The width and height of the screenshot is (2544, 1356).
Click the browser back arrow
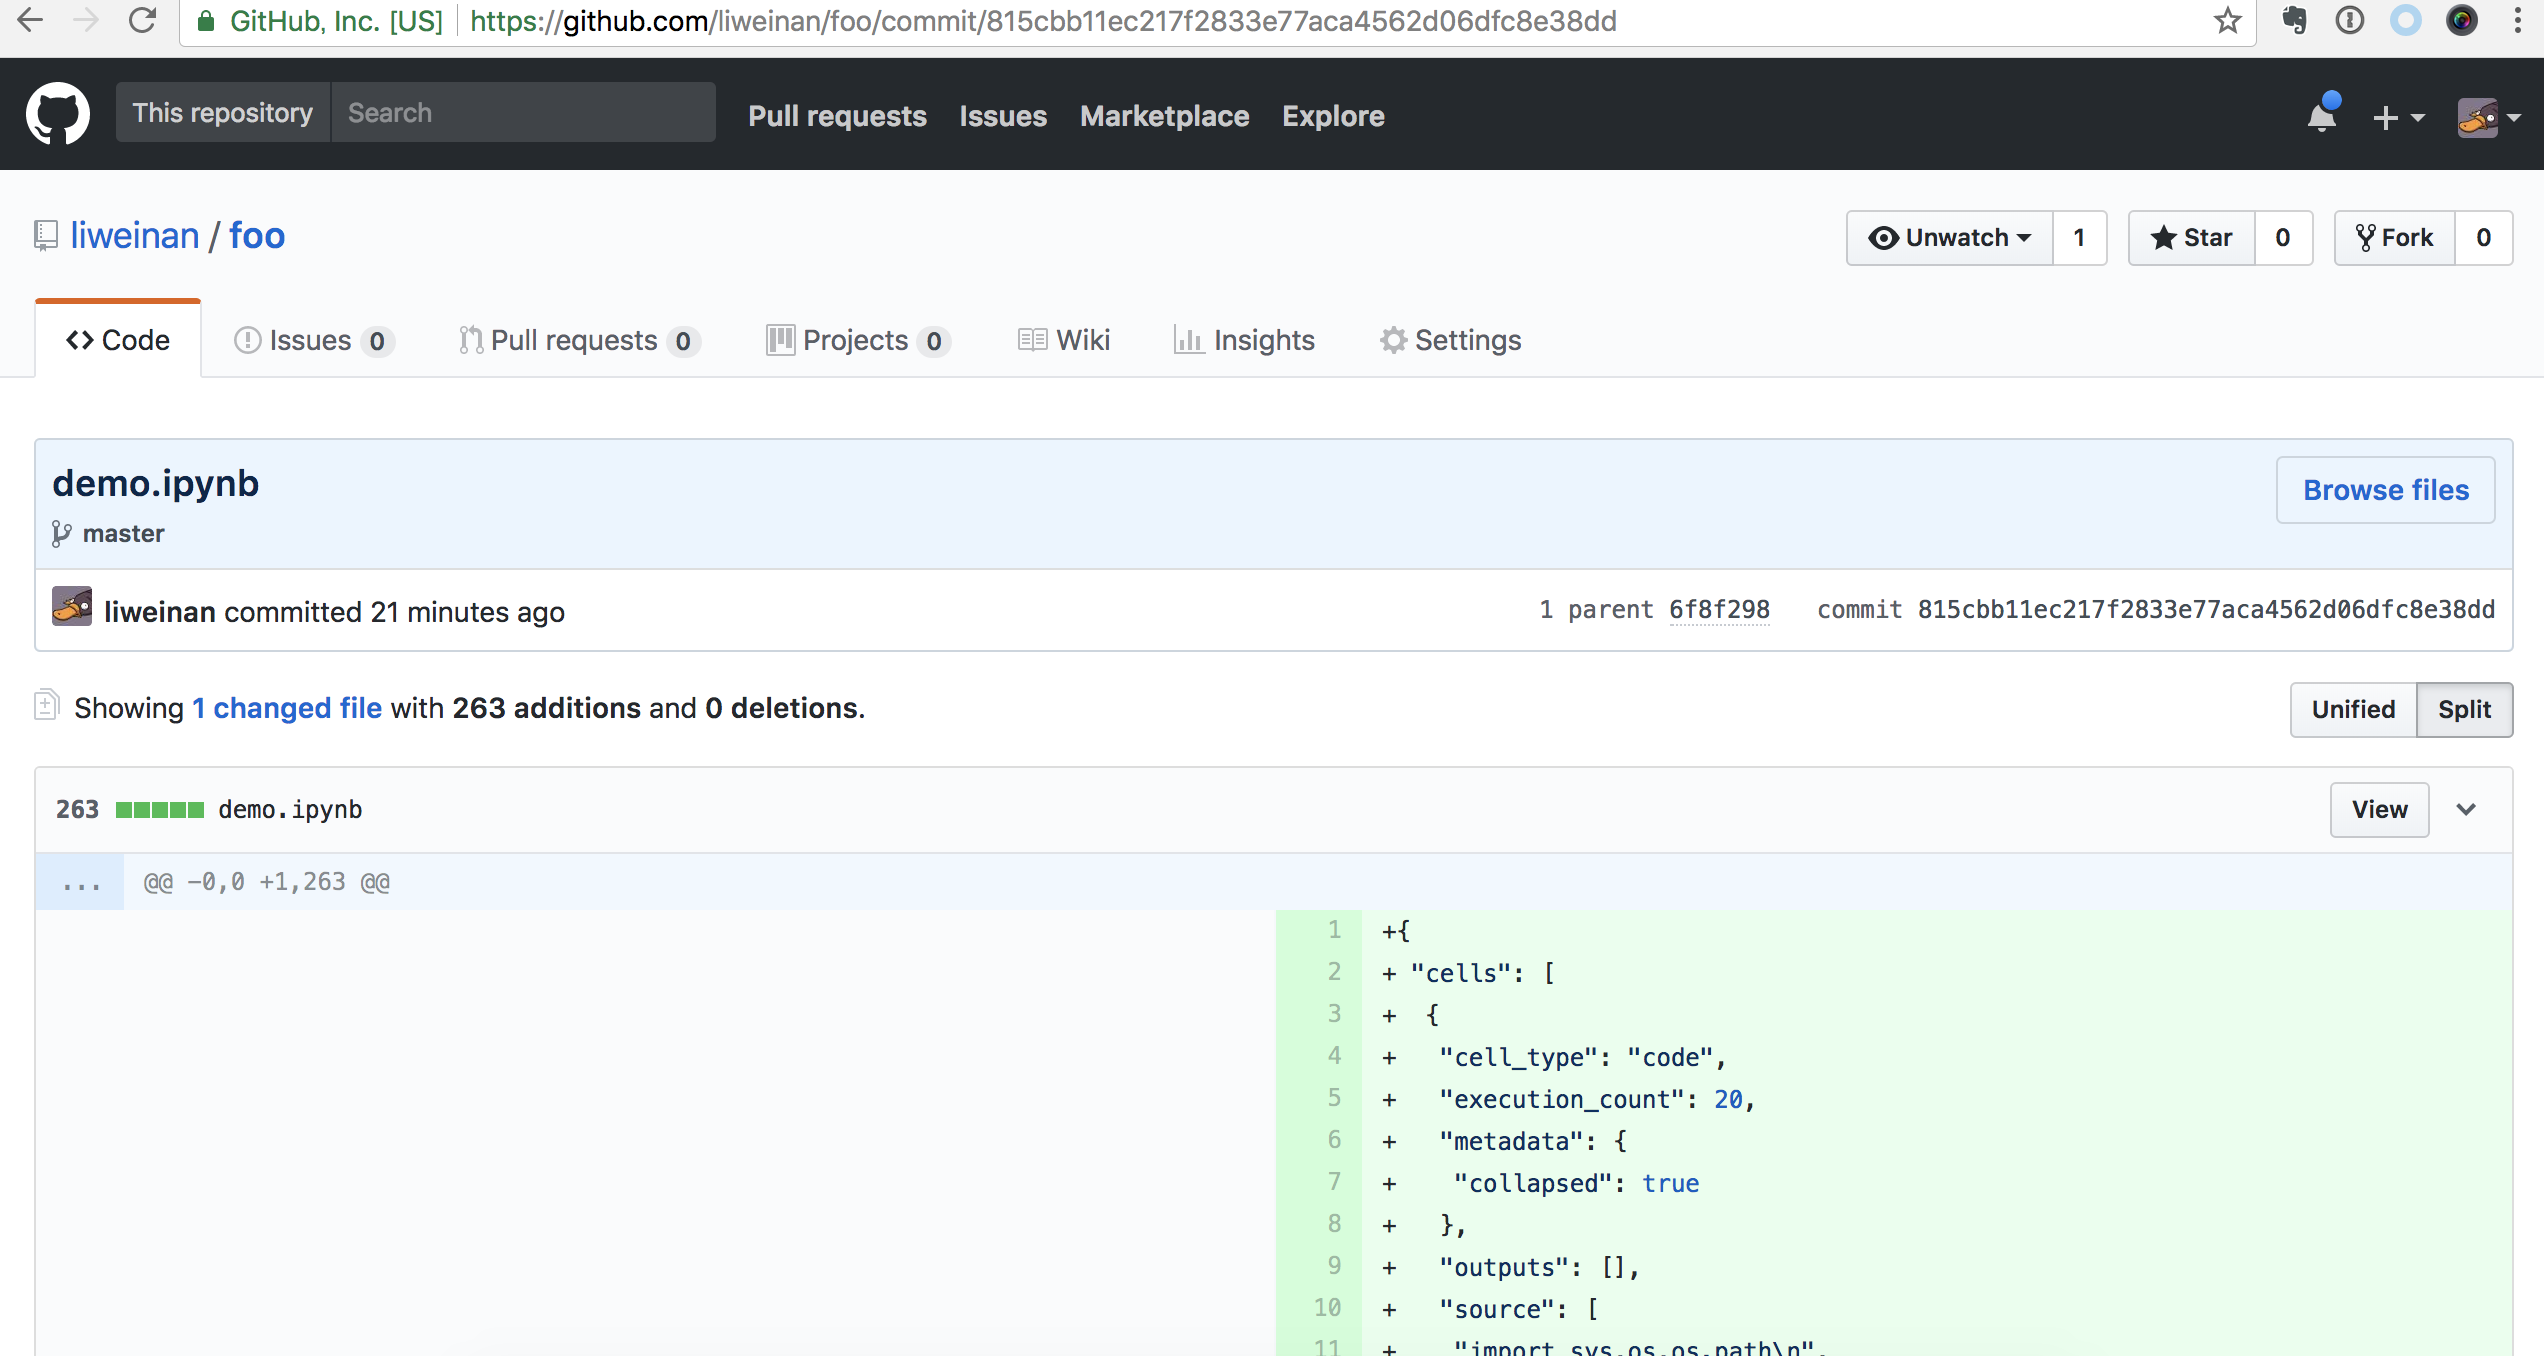[31, 21]
